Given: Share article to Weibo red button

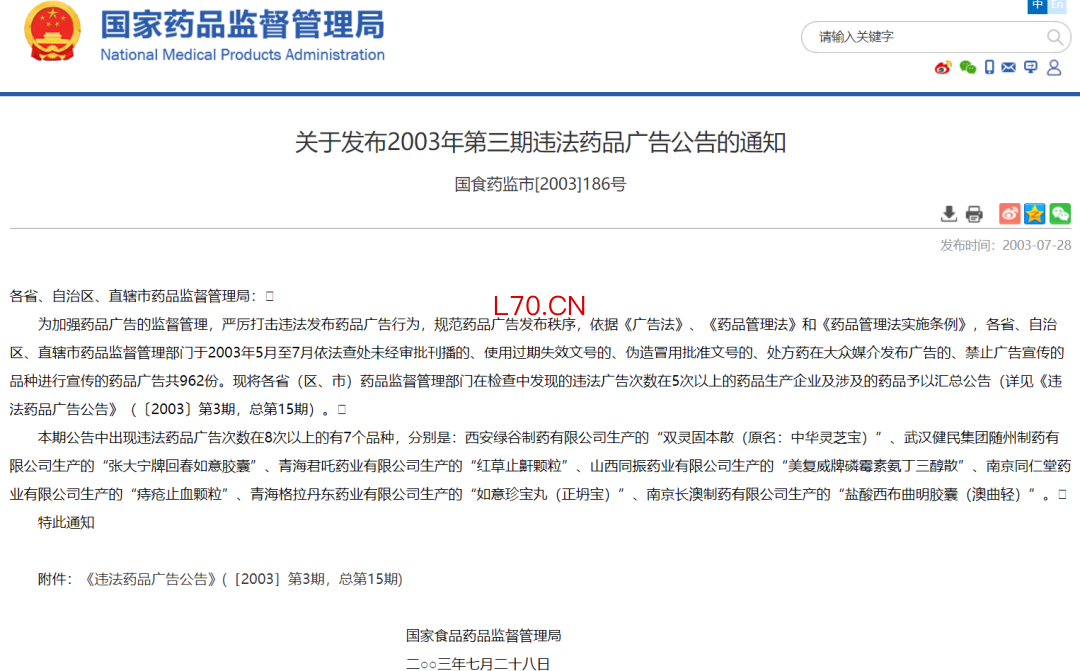Looking at the screenshot, I should 1010,214.
